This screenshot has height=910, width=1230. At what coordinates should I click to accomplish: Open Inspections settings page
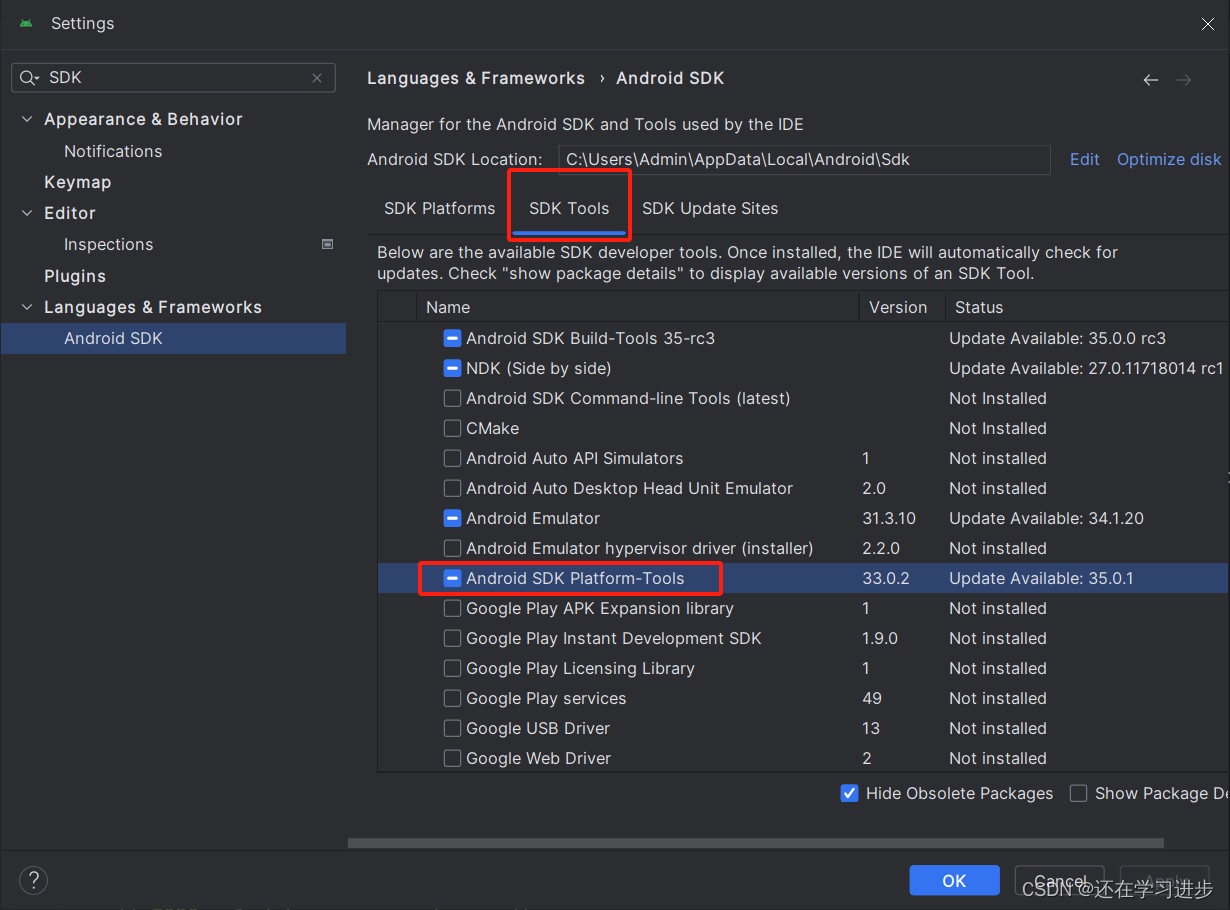point(108,244)
